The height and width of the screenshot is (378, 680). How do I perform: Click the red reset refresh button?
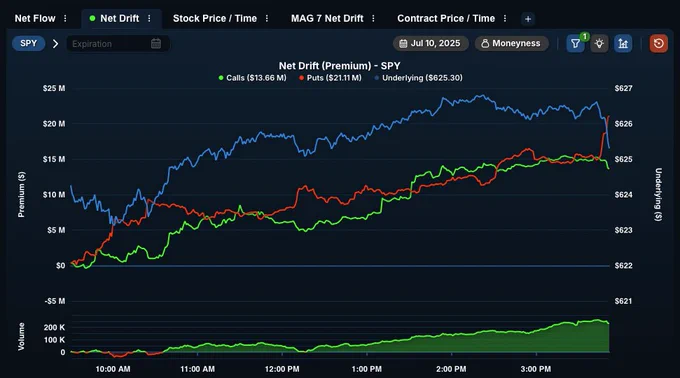pyautogui.click(x=658, y=44)
